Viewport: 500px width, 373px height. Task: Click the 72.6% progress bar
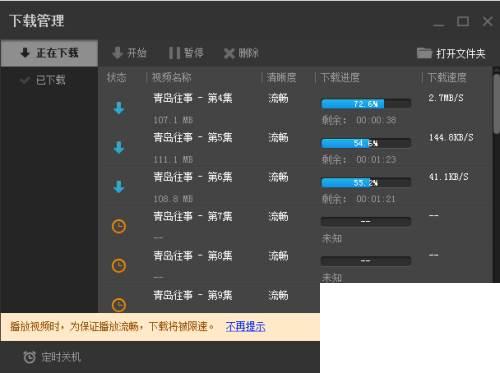click(x=366, y=104)
